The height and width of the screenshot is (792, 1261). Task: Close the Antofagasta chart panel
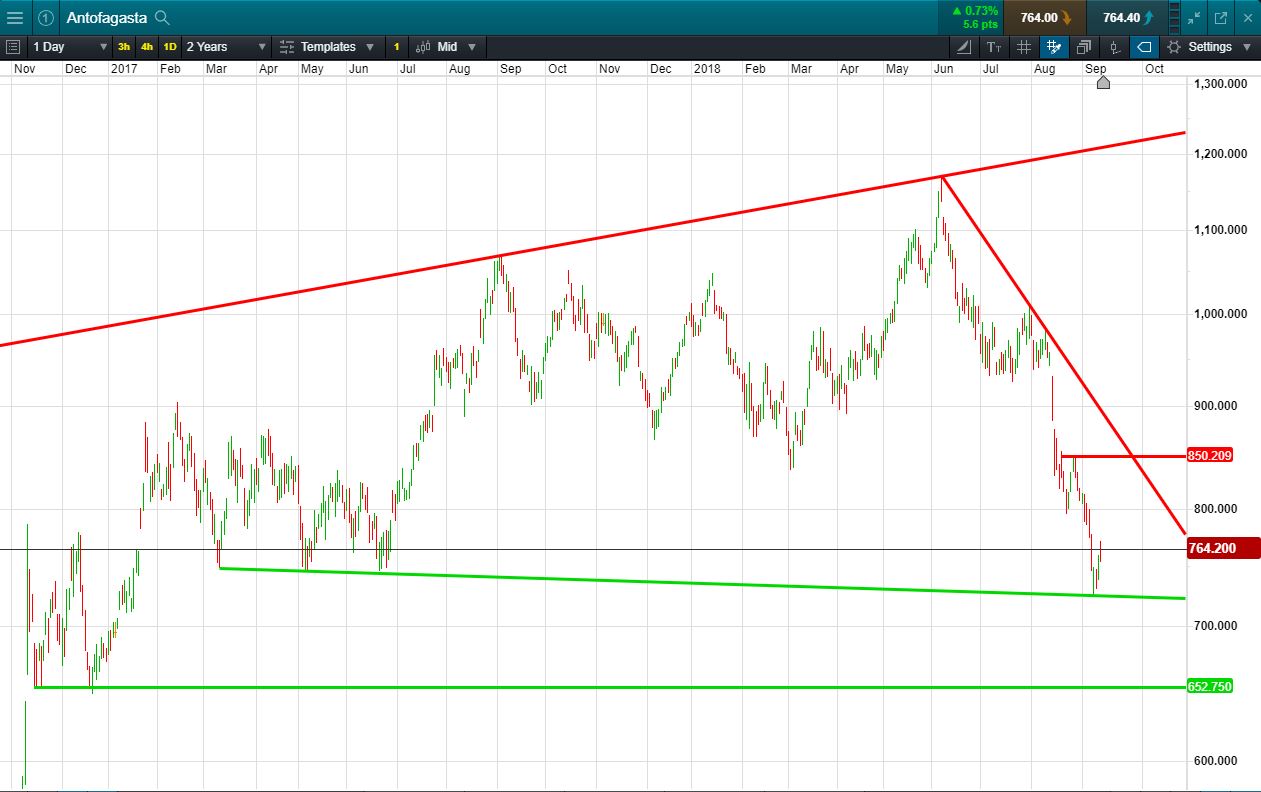tap(1248, 17)
